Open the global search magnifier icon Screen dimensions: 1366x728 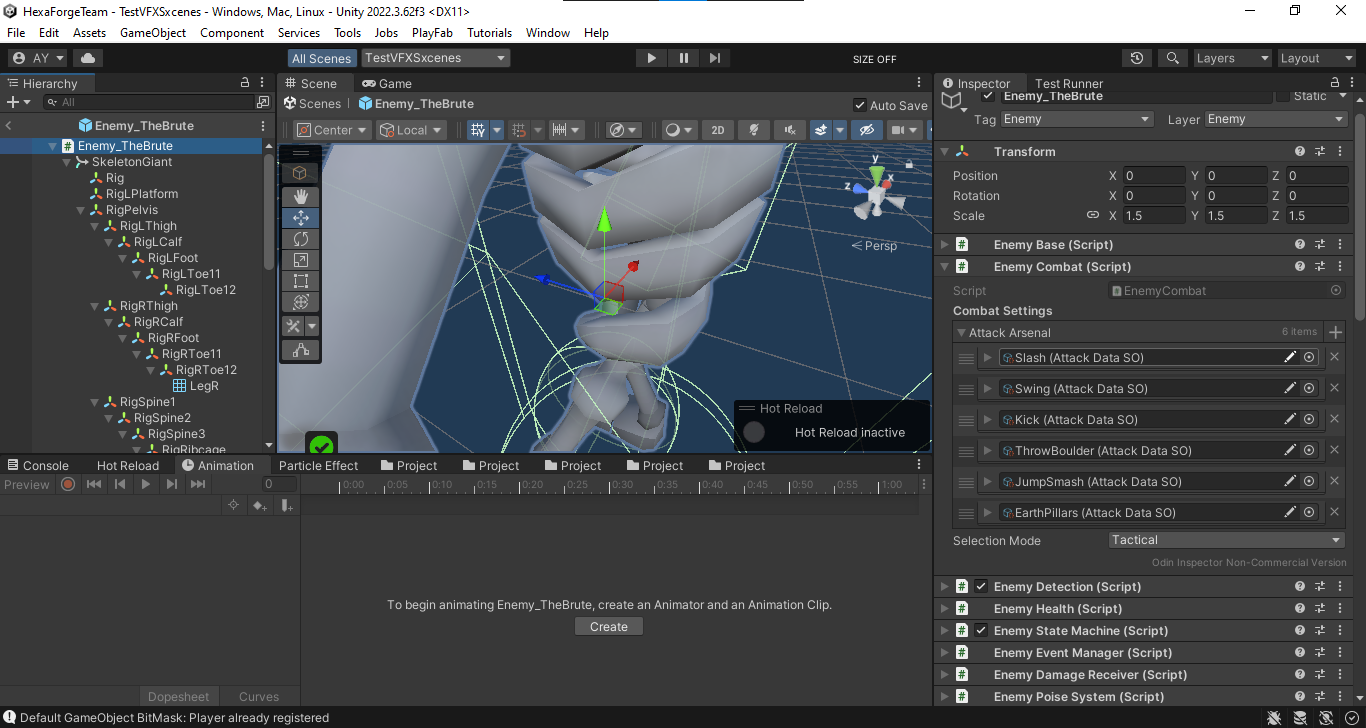point(1172,58)
